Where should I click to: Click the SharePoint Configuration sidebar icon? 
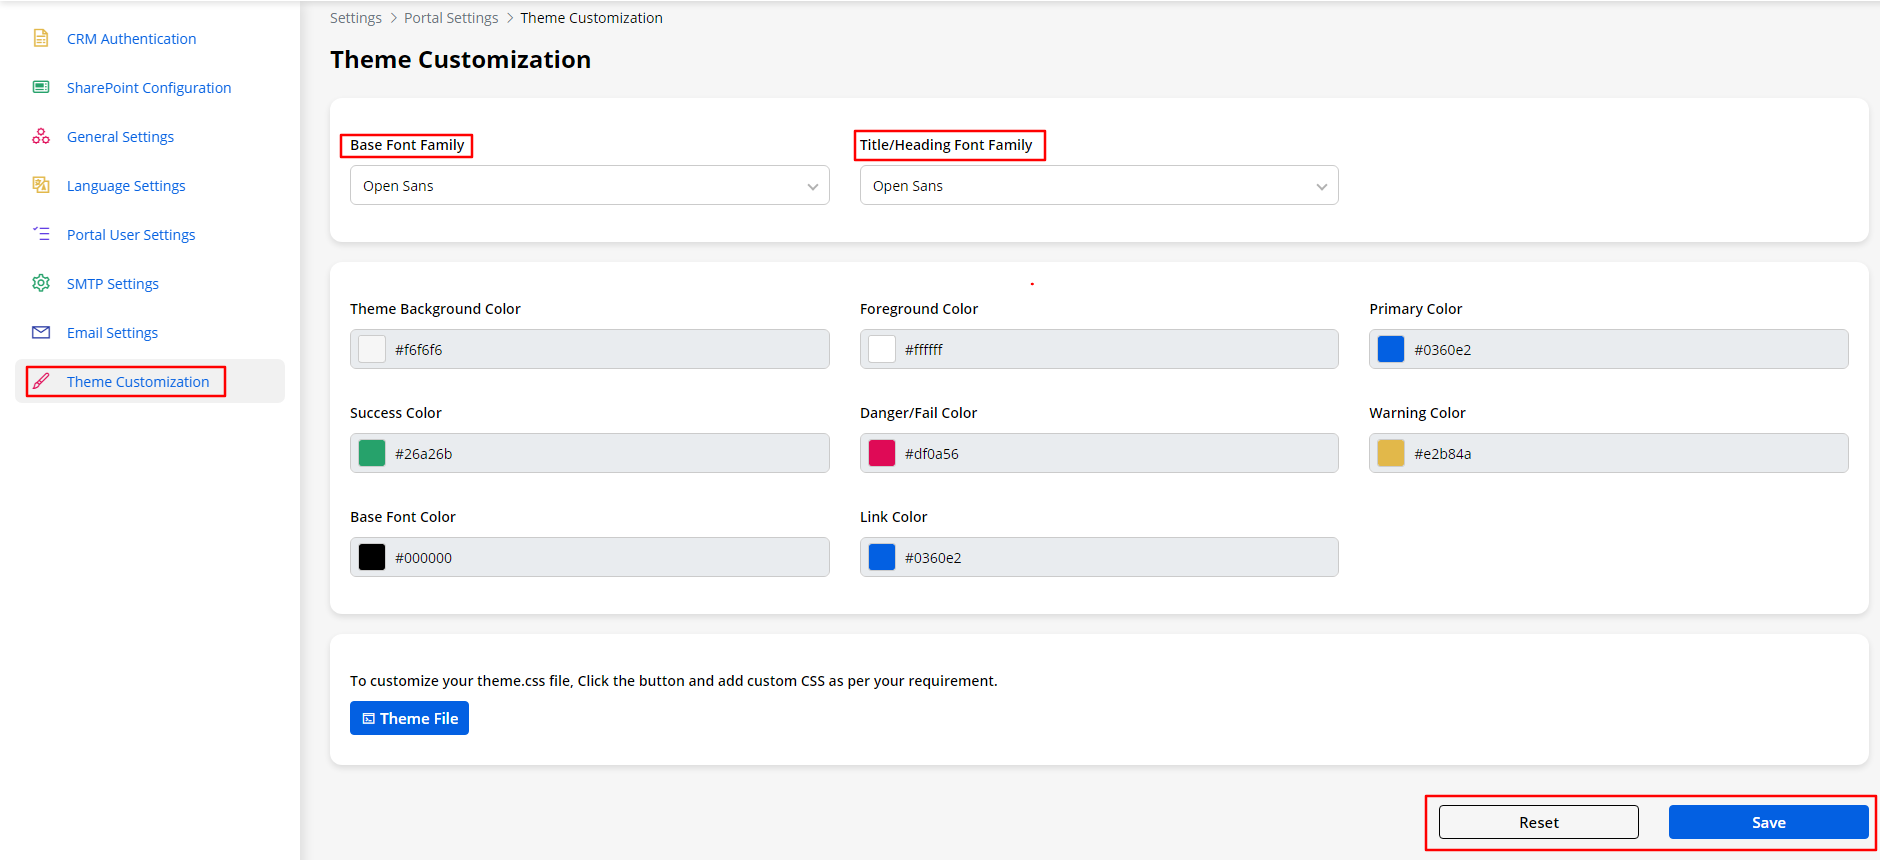click(x=41, y=87)
